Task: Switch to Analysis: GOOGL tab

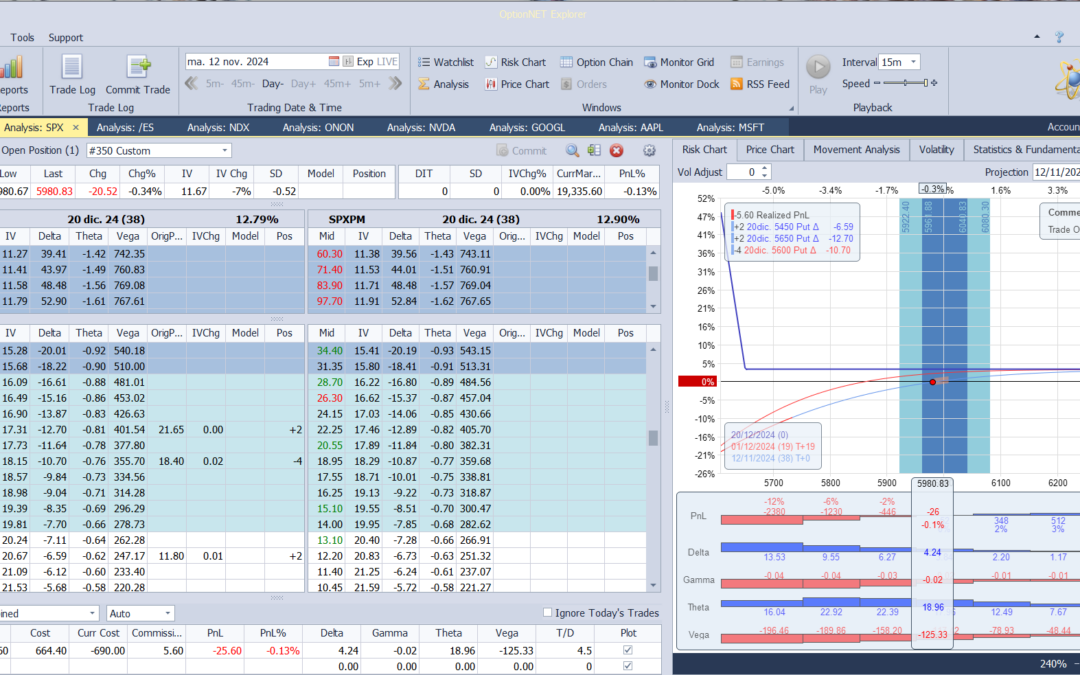Action: click(x=527, y=127)
